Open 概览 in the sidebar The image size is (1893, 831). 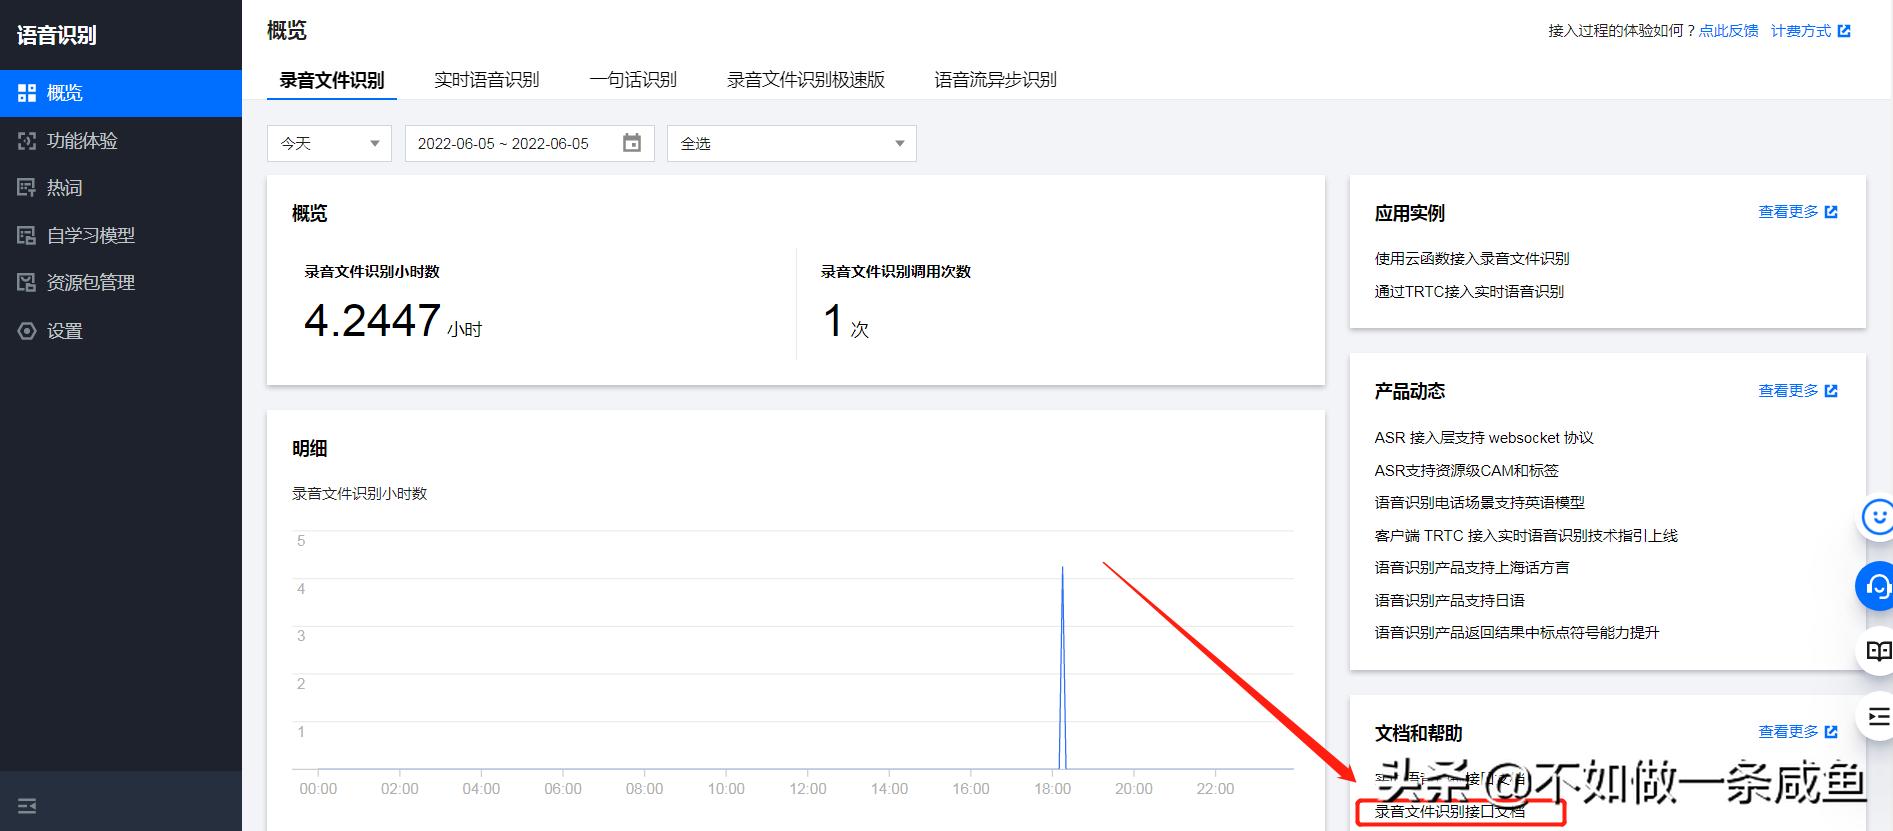[121, 93]
